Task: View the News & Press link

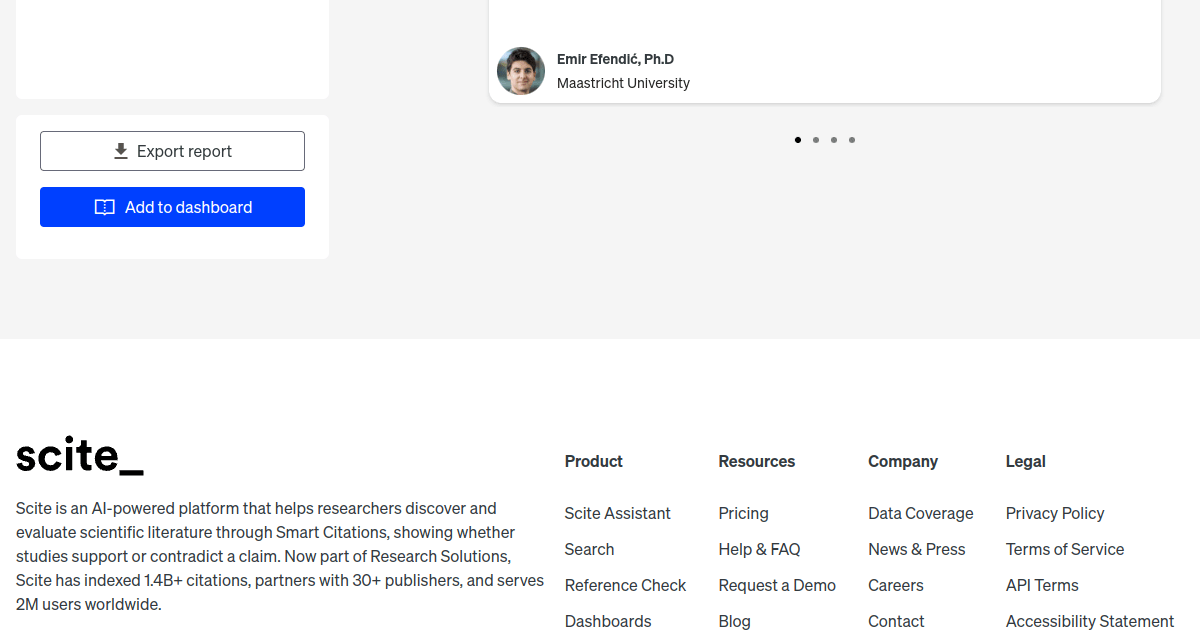Action: click(916, 549)
